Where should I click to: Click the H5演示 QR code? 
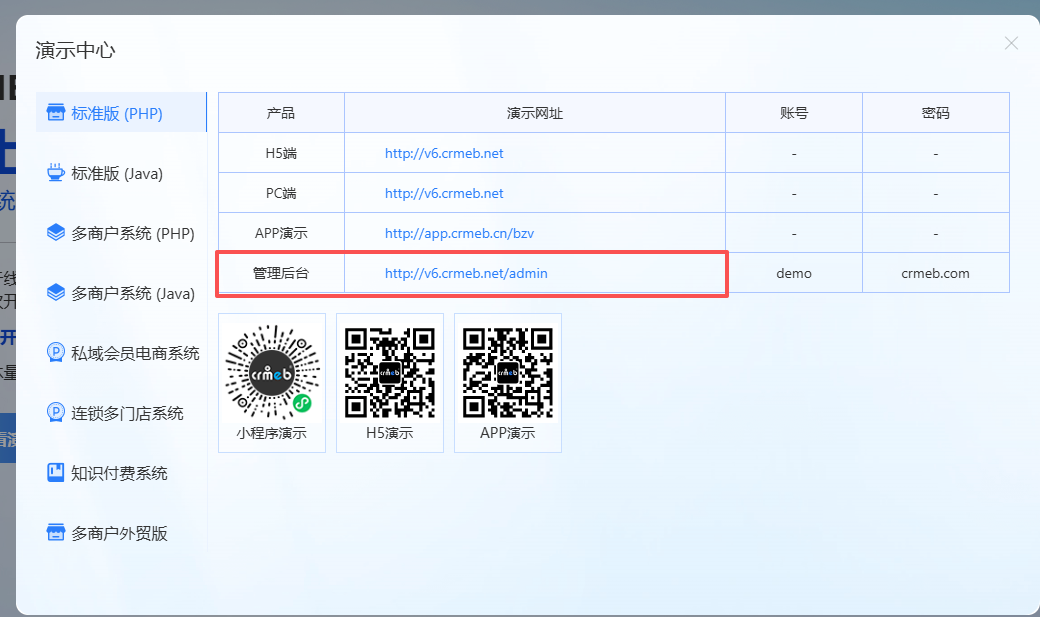pyautogui.click(x=390, y=372)
